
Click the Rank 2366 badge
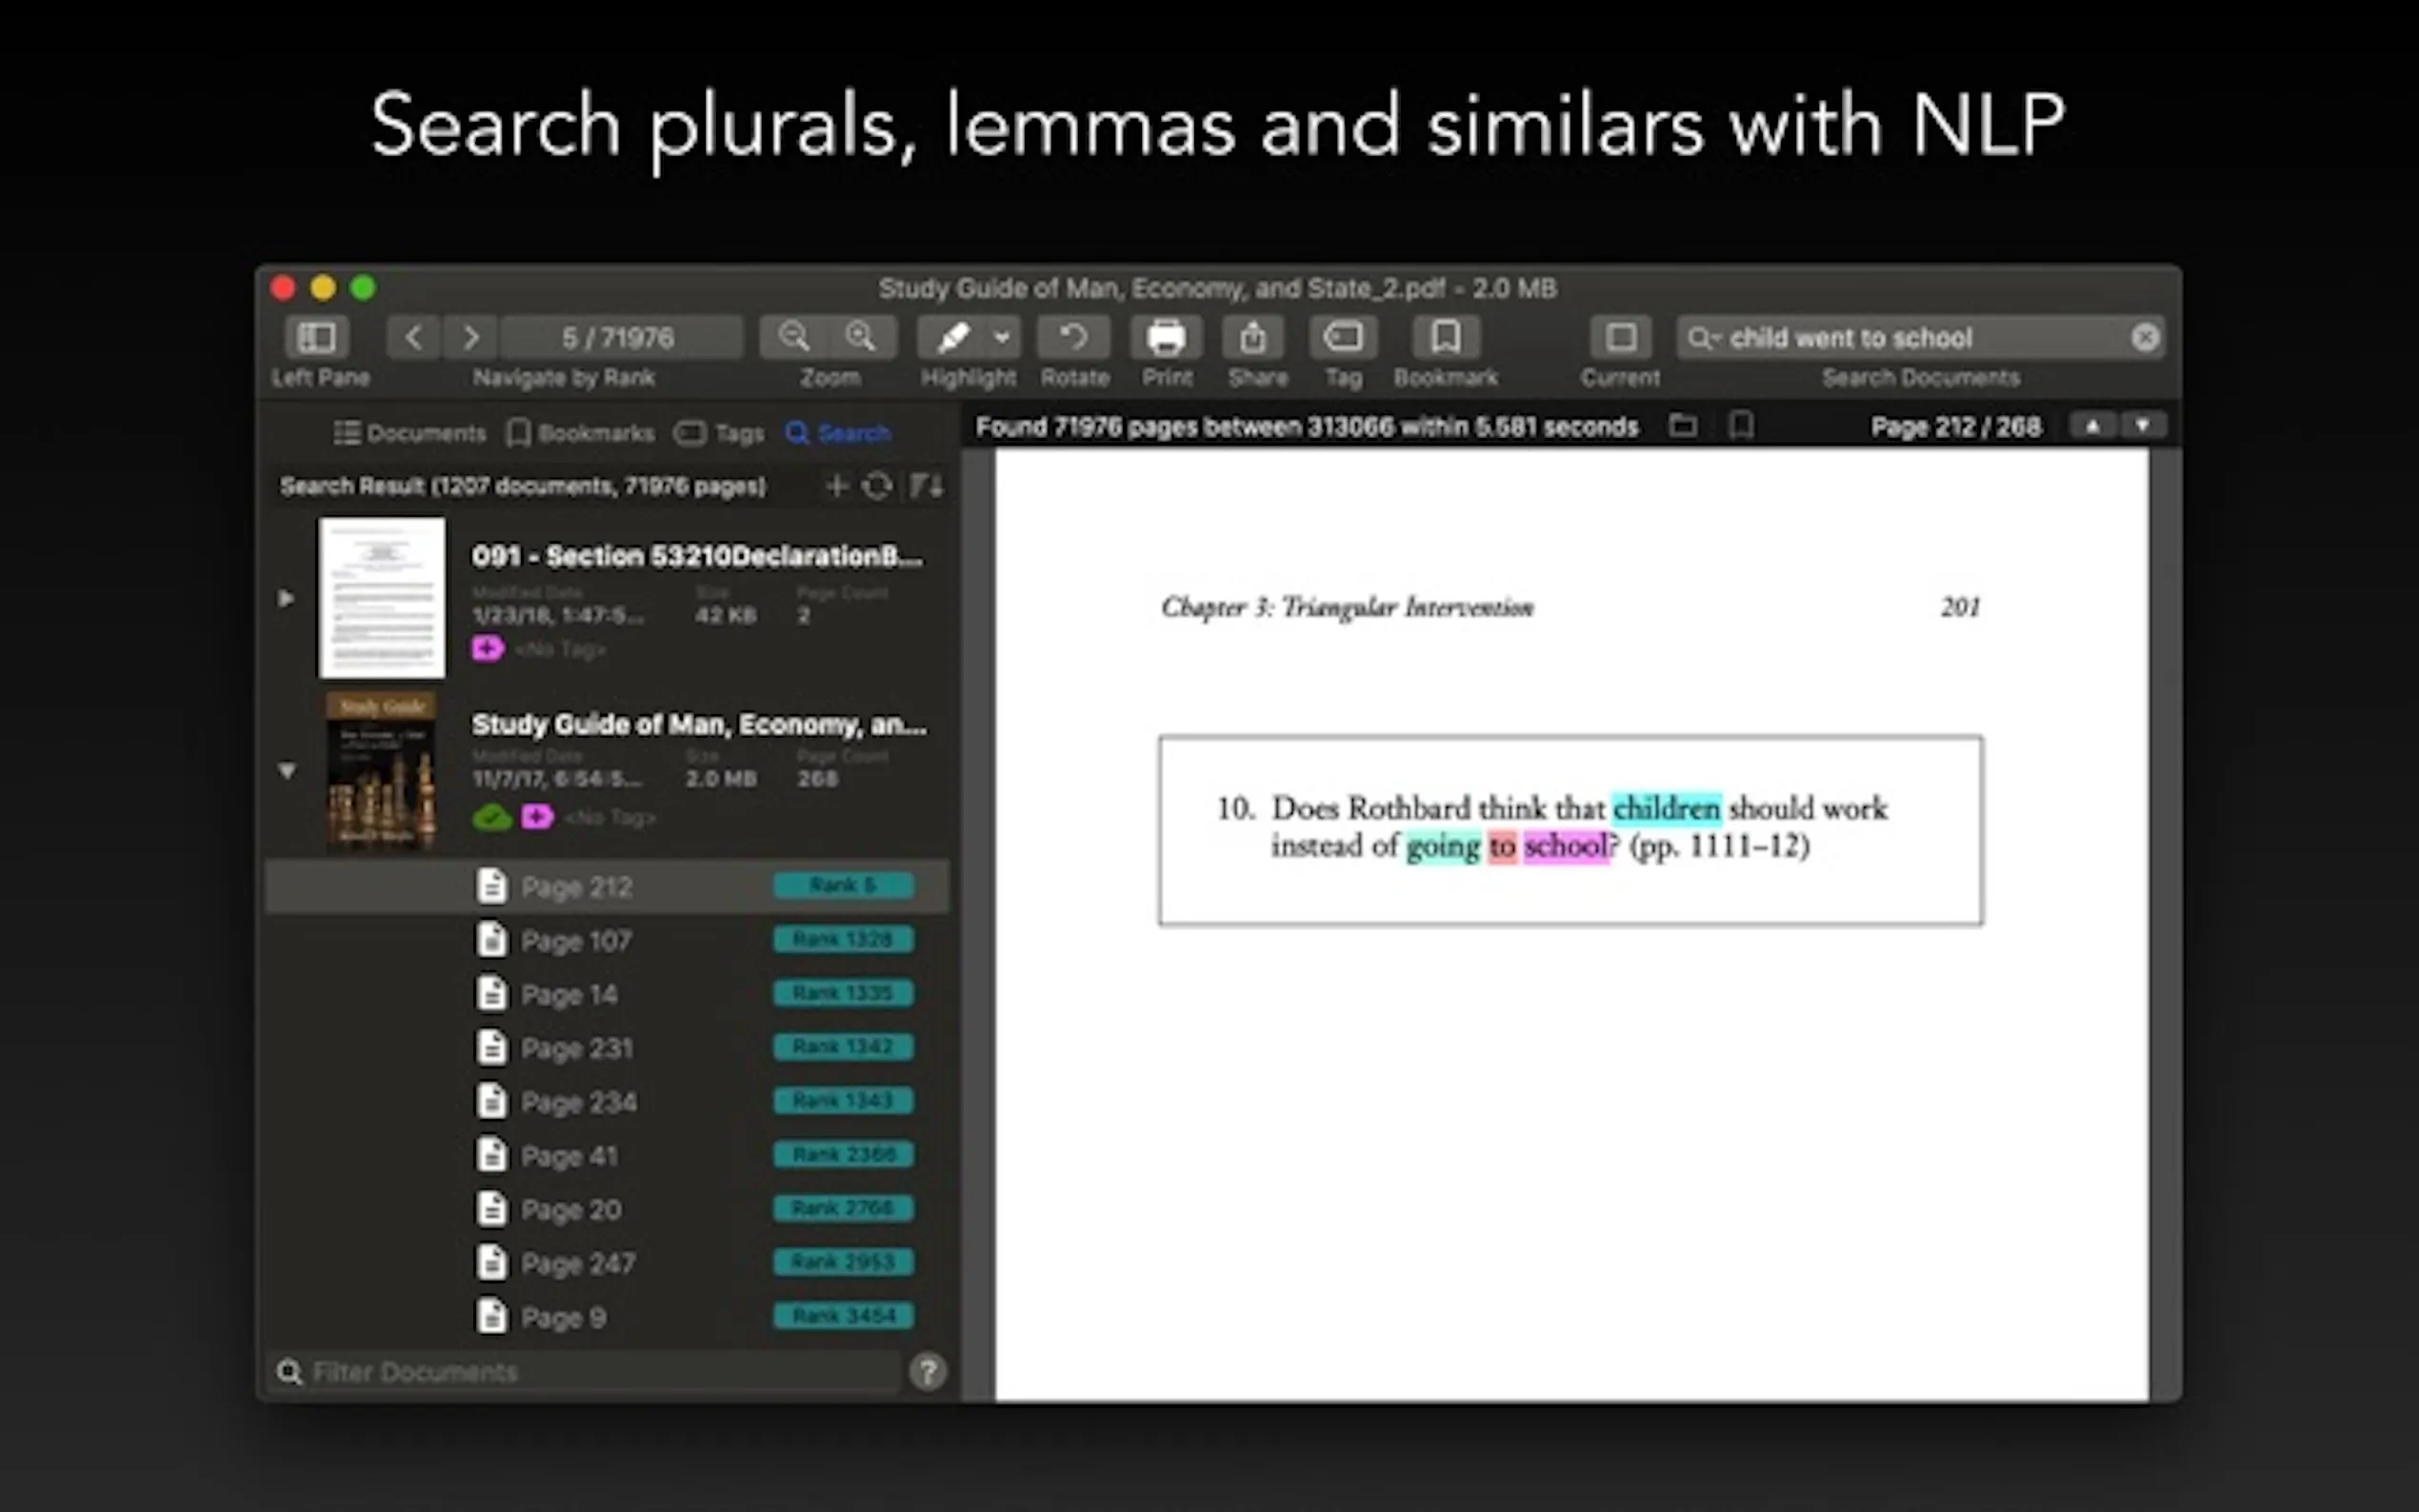click(x=843, y=1155)
